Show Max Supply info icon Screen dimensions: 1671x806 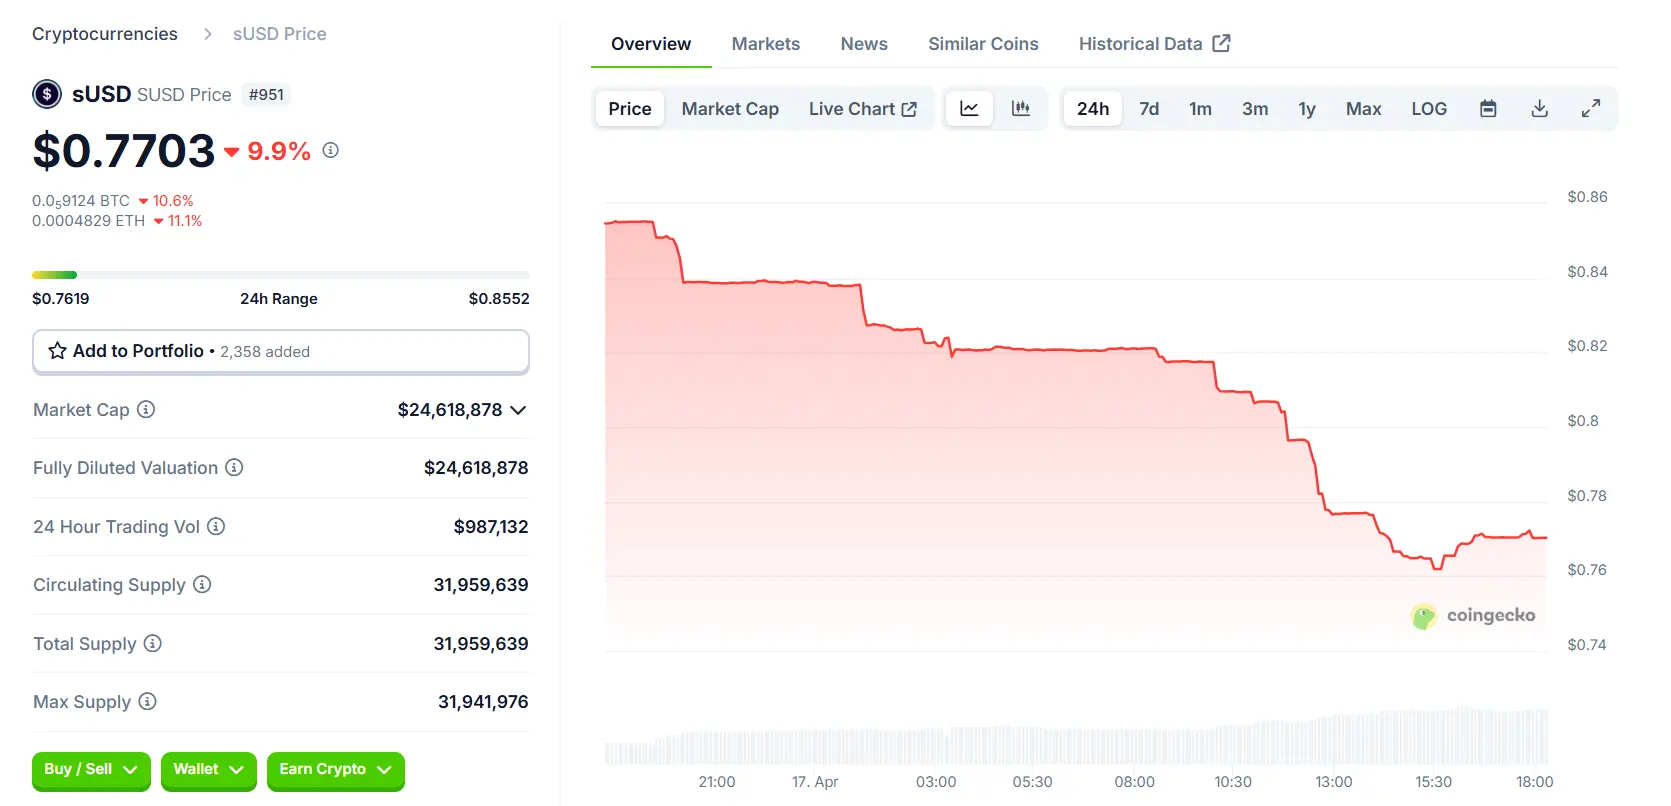coord(147,701)
